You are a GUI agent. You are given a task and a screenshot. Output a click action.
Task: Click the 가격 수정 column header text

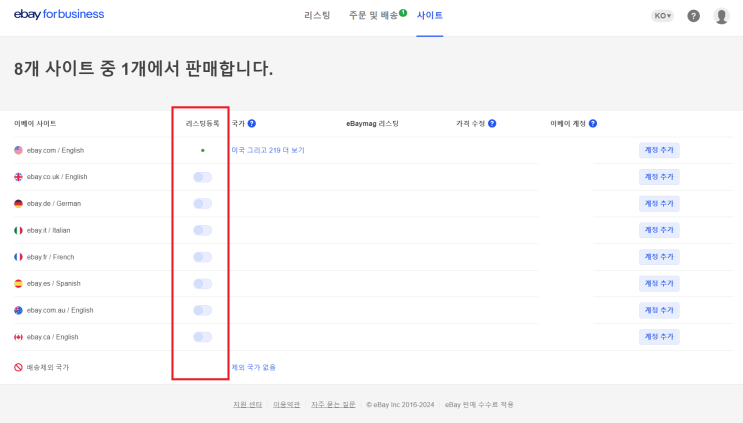pos(471,123)
